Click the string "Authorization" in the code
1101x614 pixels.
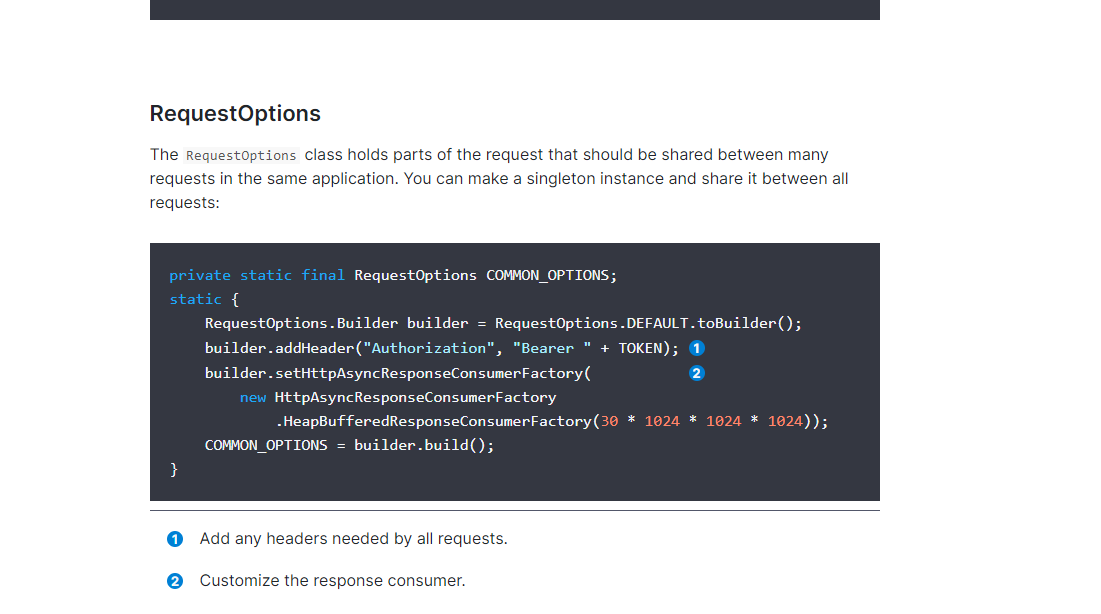tap(428, 348)
